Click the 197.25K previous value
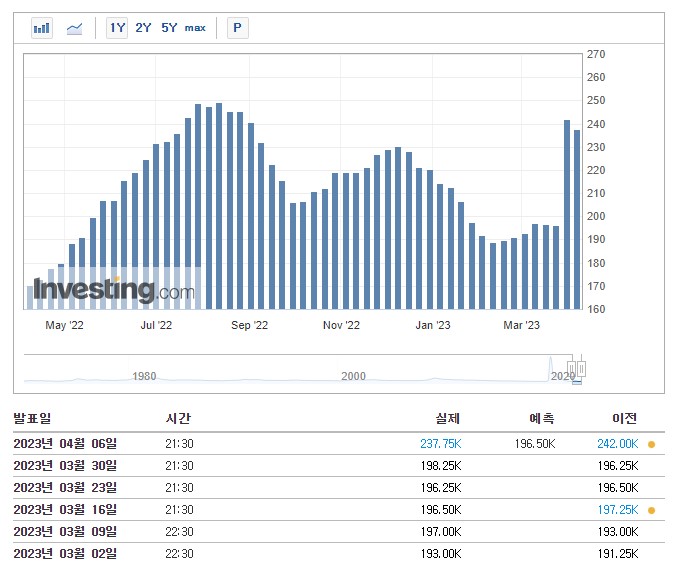This screenshot has width=673, height=571. [618, 510]
